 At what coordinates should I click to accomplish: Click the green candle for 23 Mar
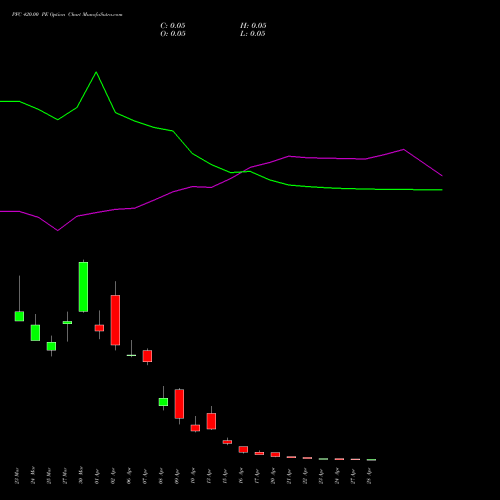click(x=19, y=316)
